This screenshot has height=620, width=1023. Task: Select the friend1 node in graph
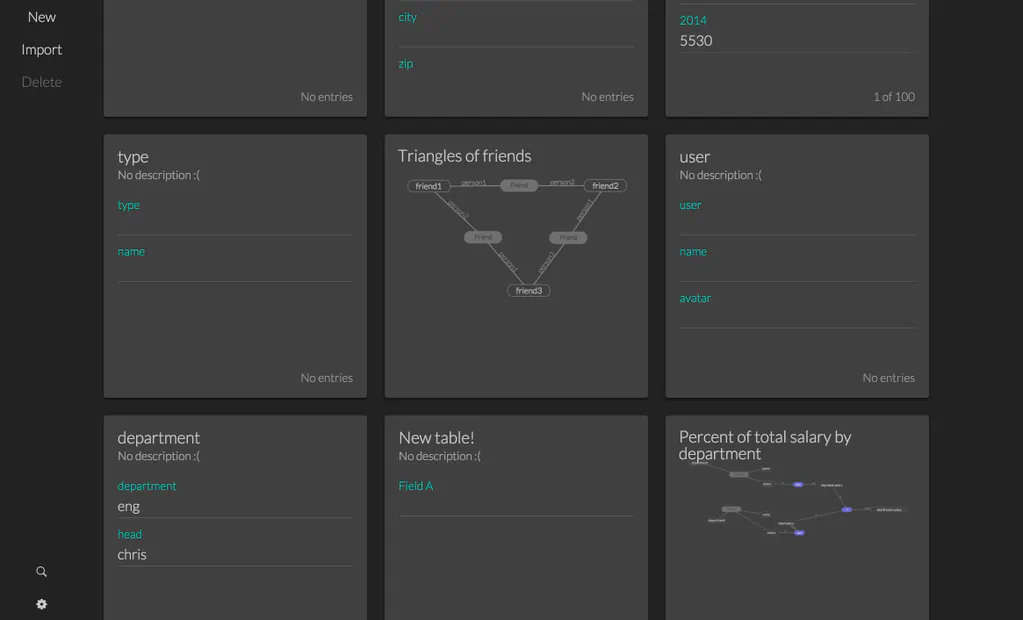[429, 186]
